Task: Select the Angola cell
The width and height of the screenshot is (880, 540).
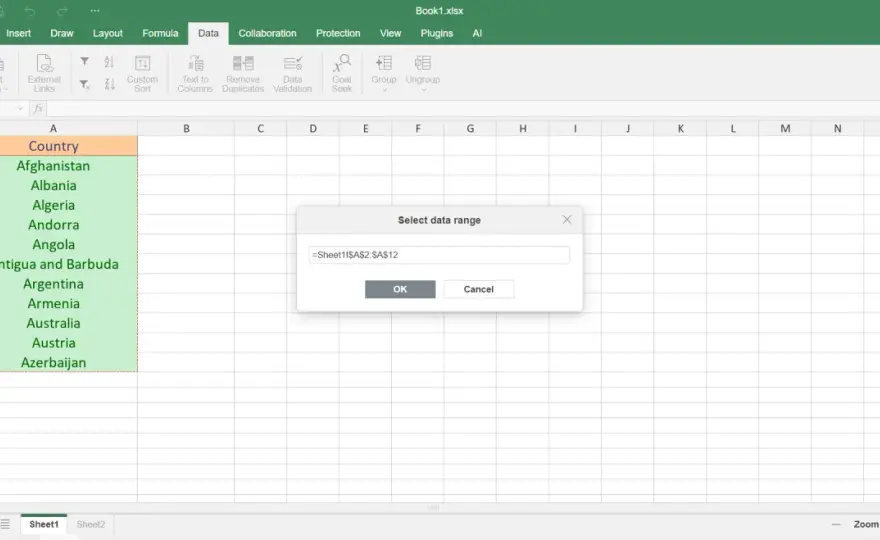Action: [68, 244]
